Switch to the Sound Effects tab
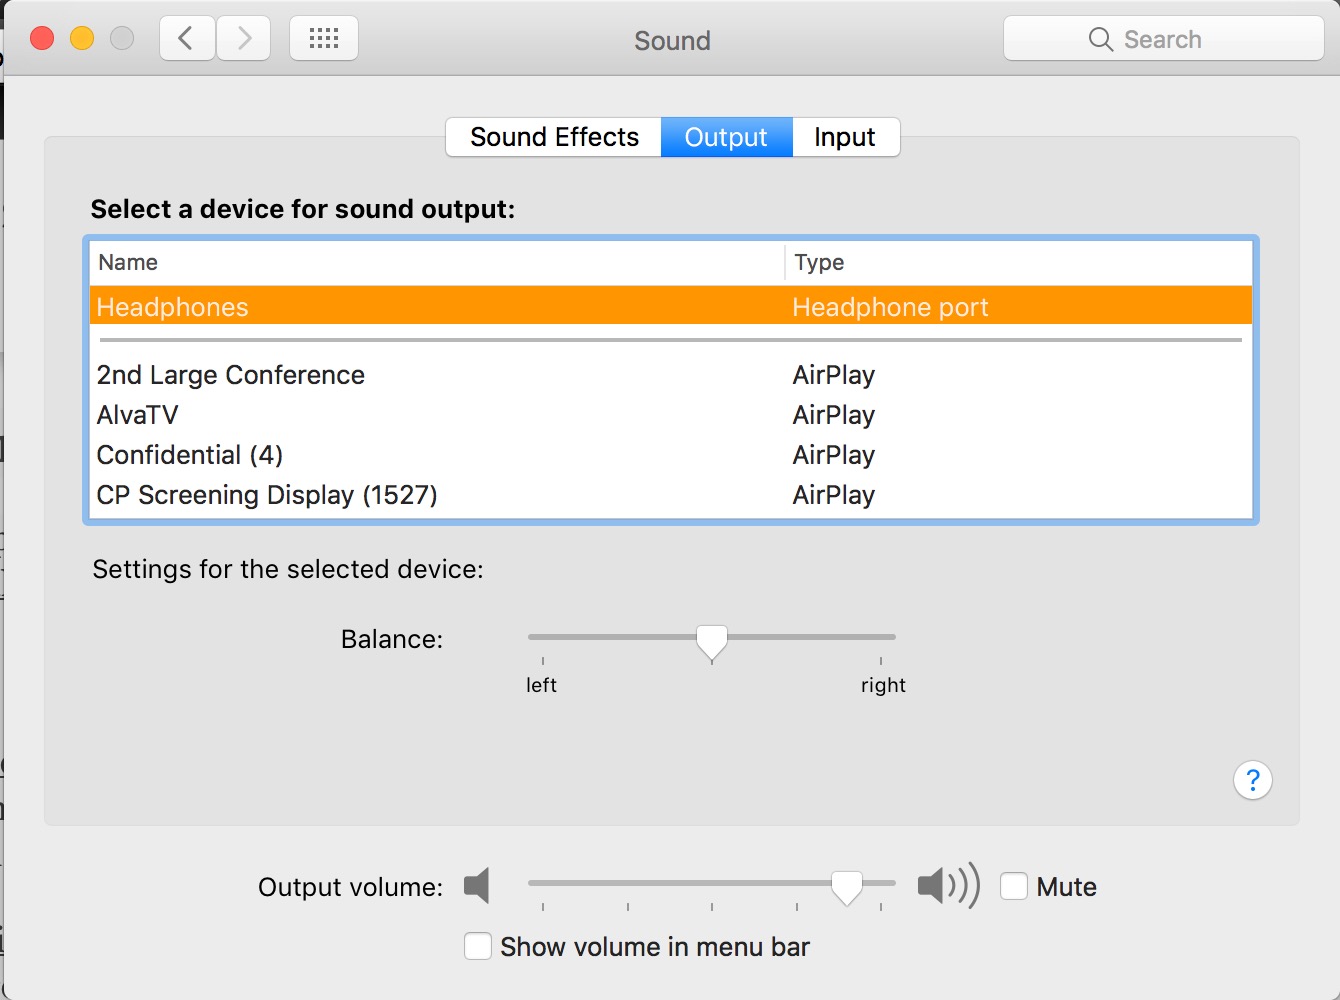 pos(554,137)
